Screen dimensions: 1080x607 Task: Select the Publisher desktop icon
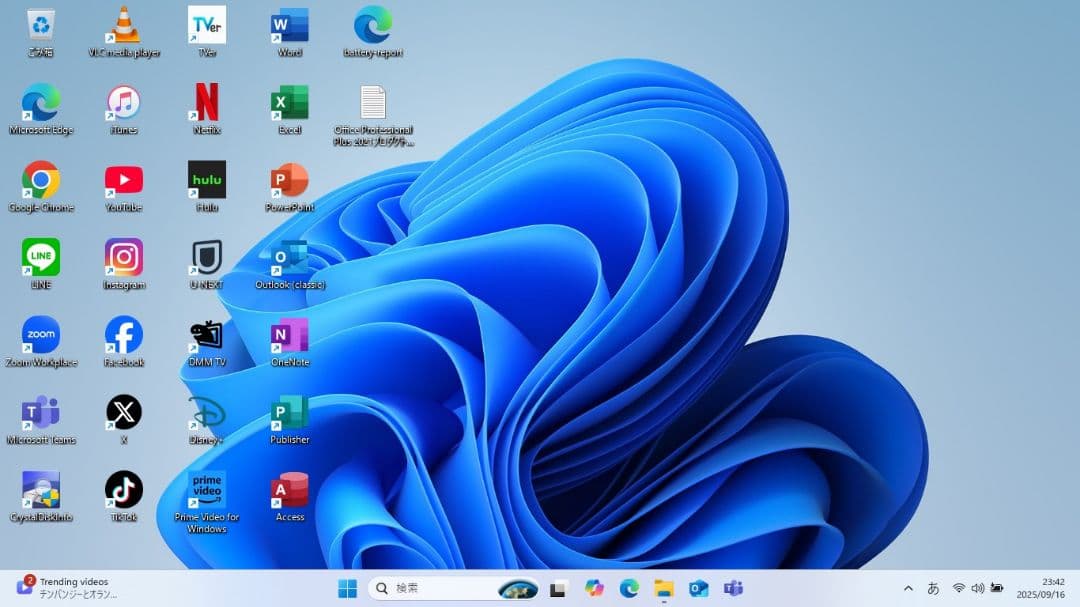coord(290,413)
